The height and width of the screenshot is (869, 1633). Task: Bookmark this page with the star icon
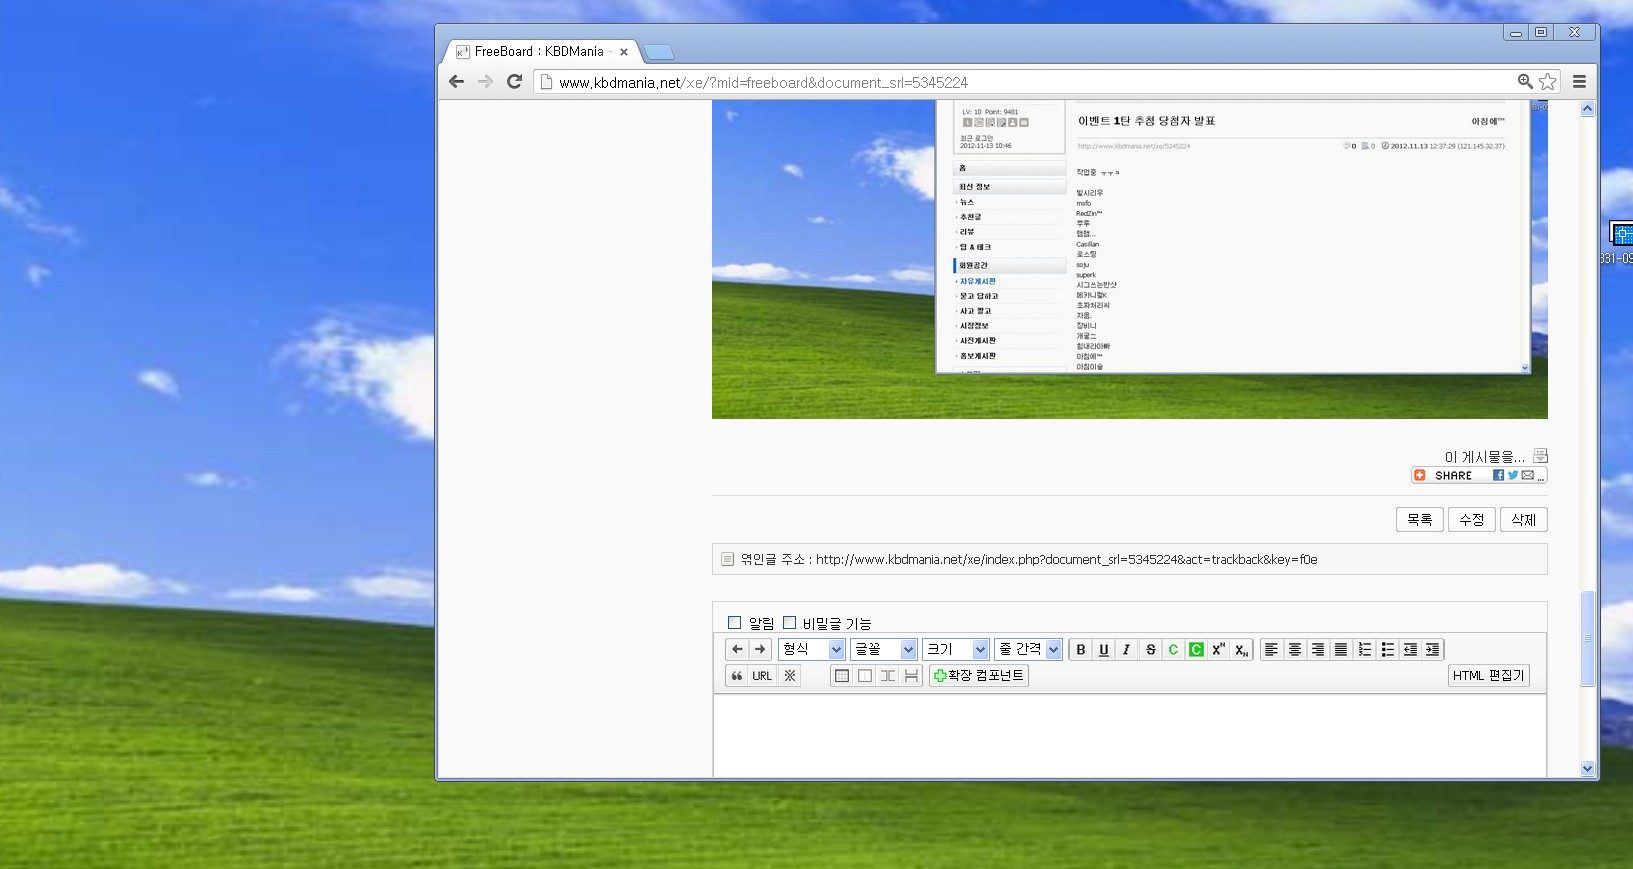pos(1548,82)
